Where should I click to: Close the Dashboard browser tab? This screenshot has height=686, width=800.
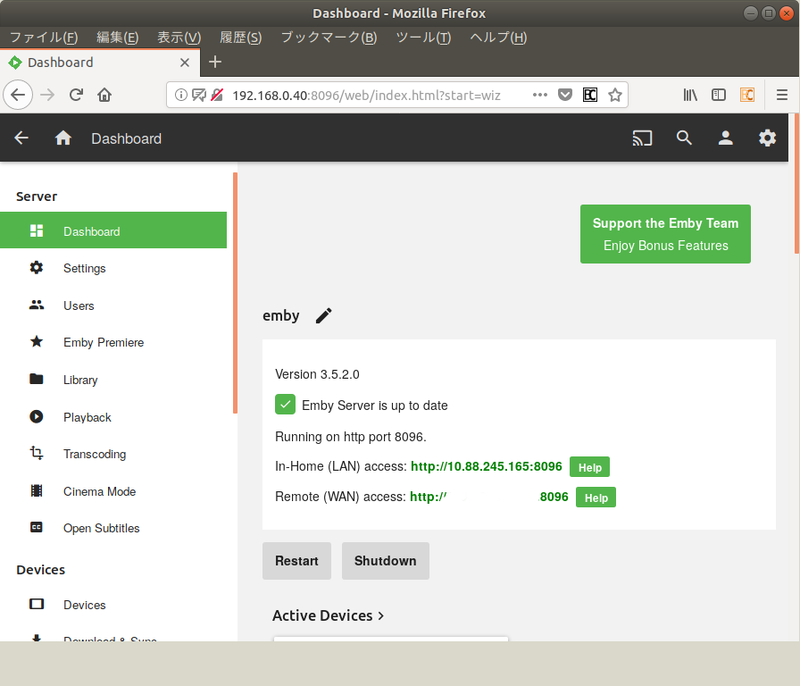[185, 62]
